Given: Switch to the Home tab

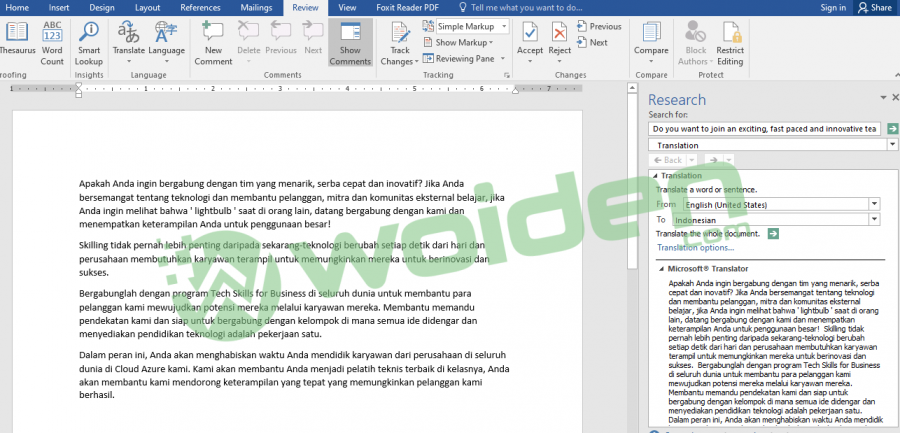Looking at the screenshot, I should point(17,8).
